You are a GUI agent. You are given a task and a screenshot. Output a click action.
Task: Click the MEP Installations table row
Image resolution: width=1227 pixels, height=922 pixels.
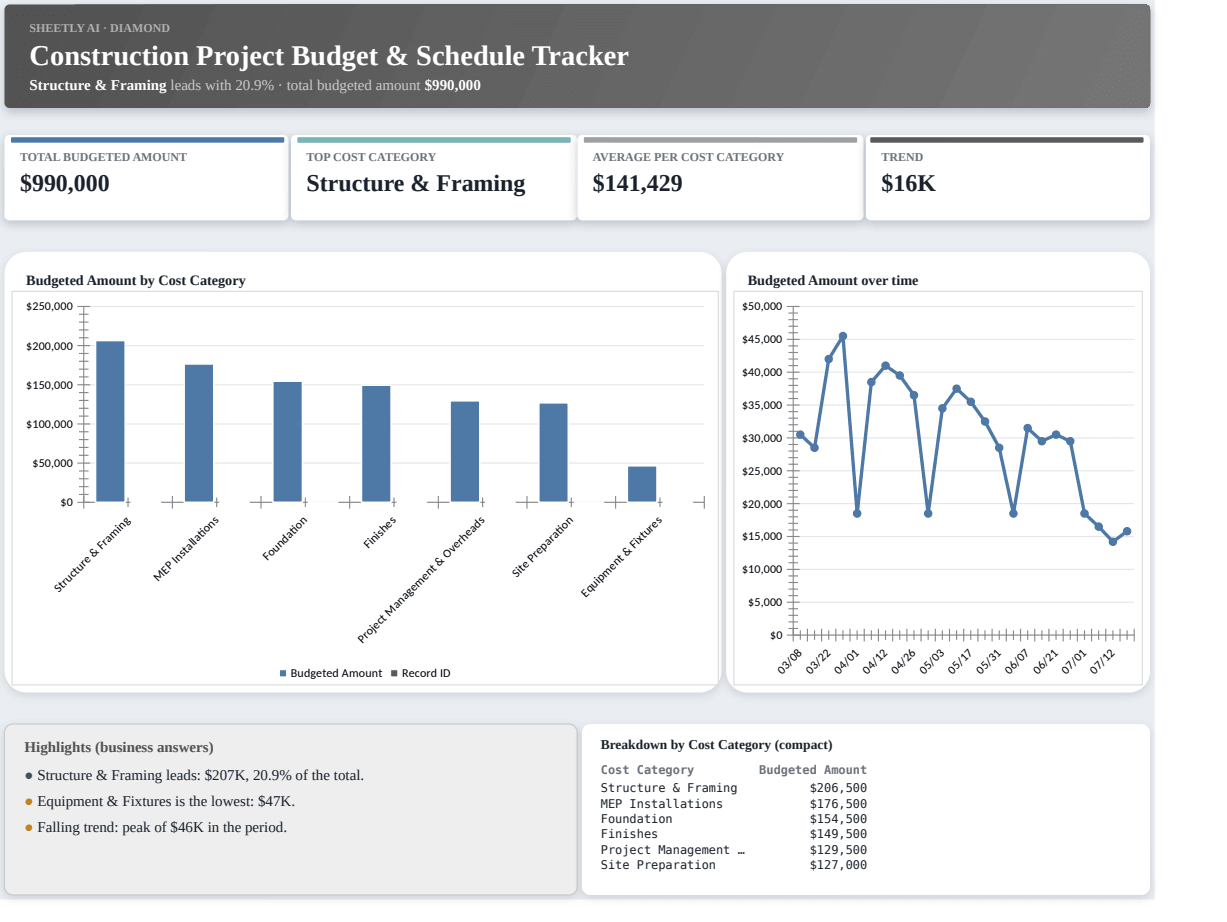(x=734, y=804)
